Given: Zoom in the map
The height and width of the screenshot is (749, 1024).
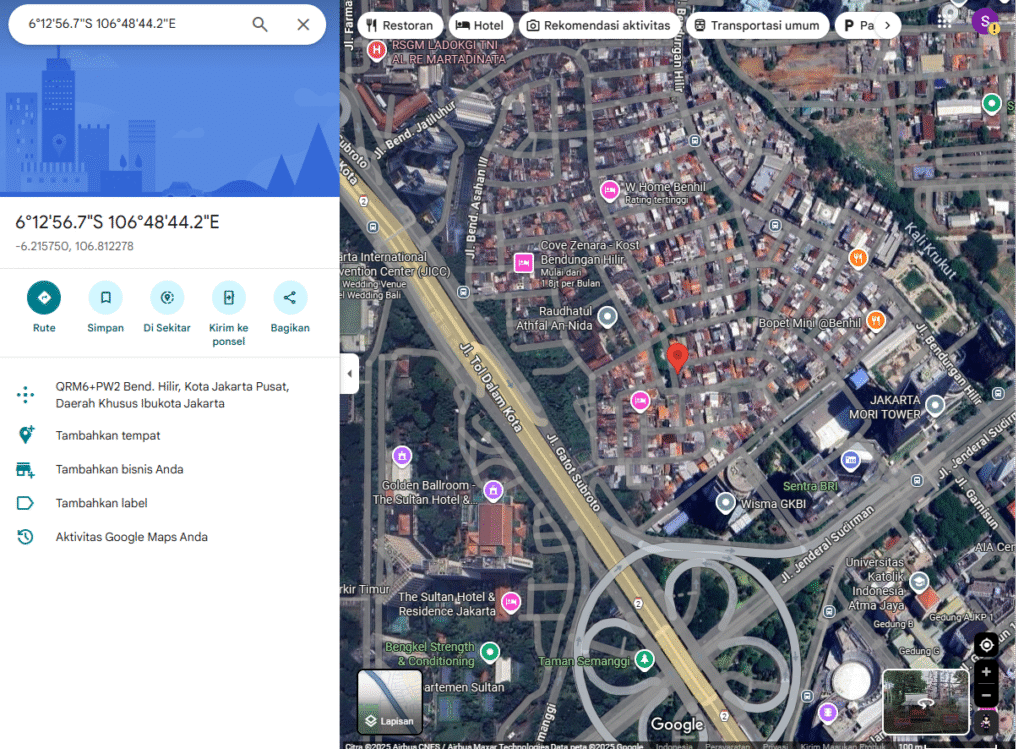Looking at the screenshot, I should coord(986,672).
